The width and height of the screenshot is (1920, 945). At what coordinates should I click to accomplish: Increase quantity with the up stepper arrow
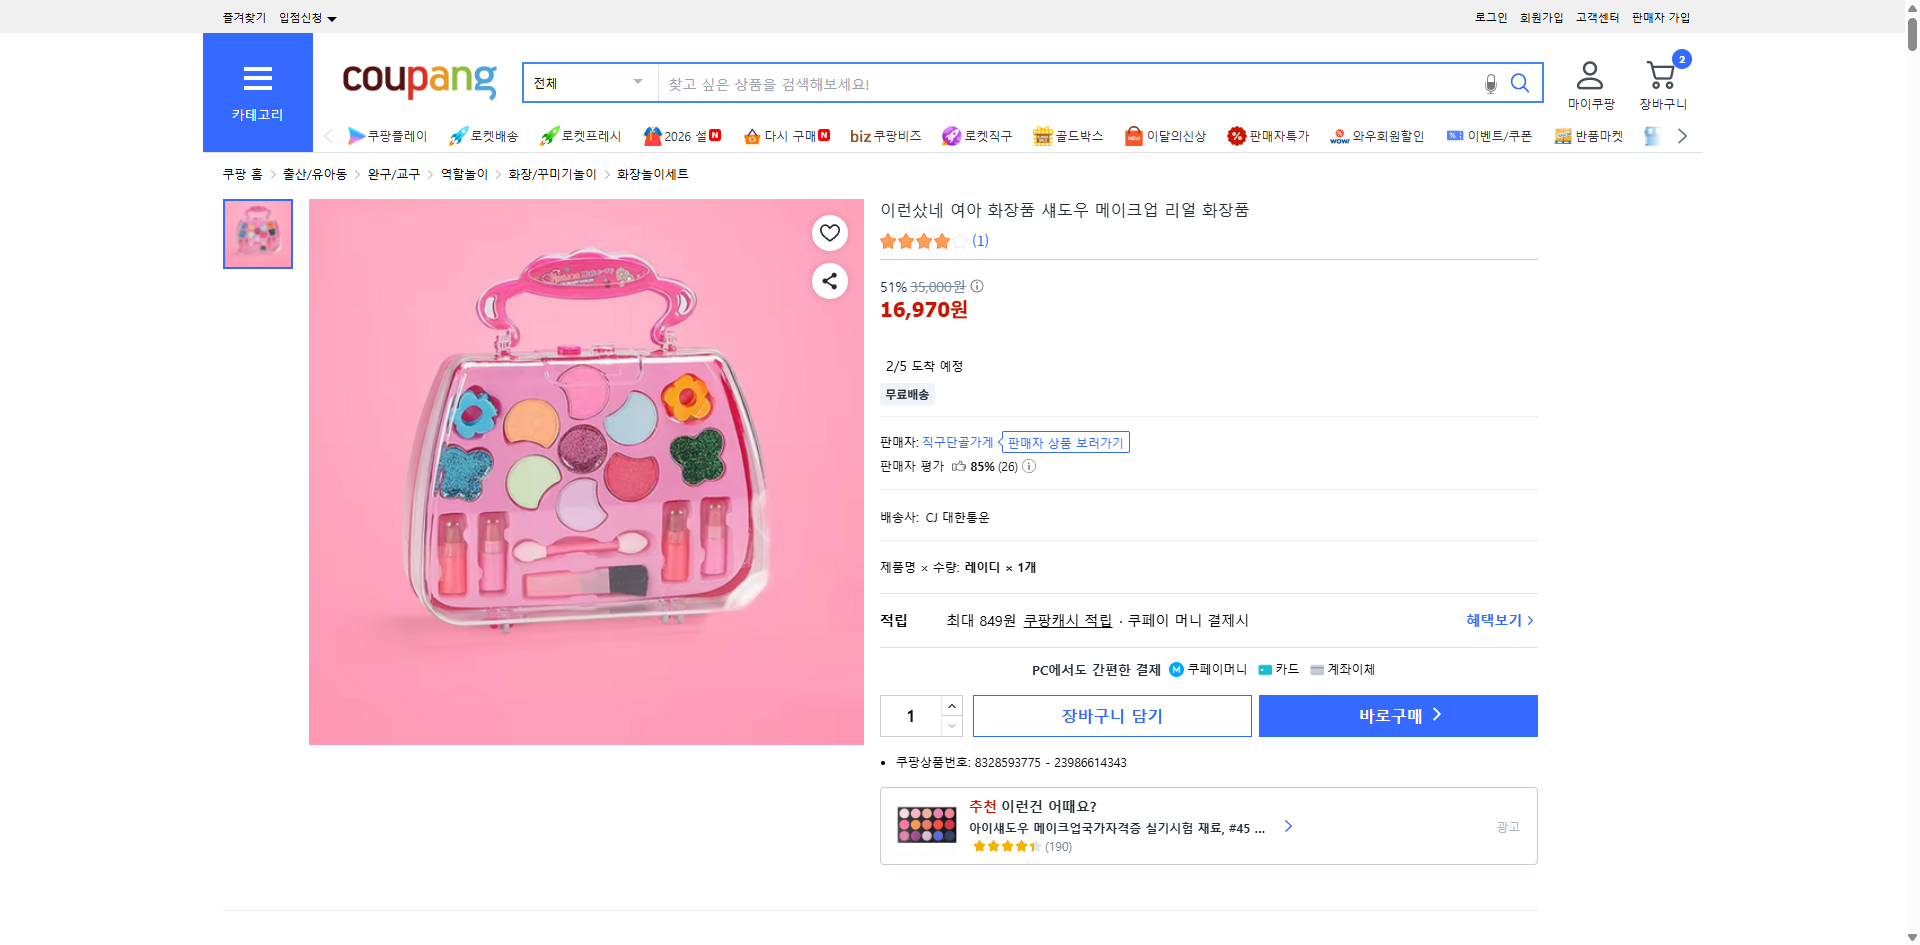point(951,706)
